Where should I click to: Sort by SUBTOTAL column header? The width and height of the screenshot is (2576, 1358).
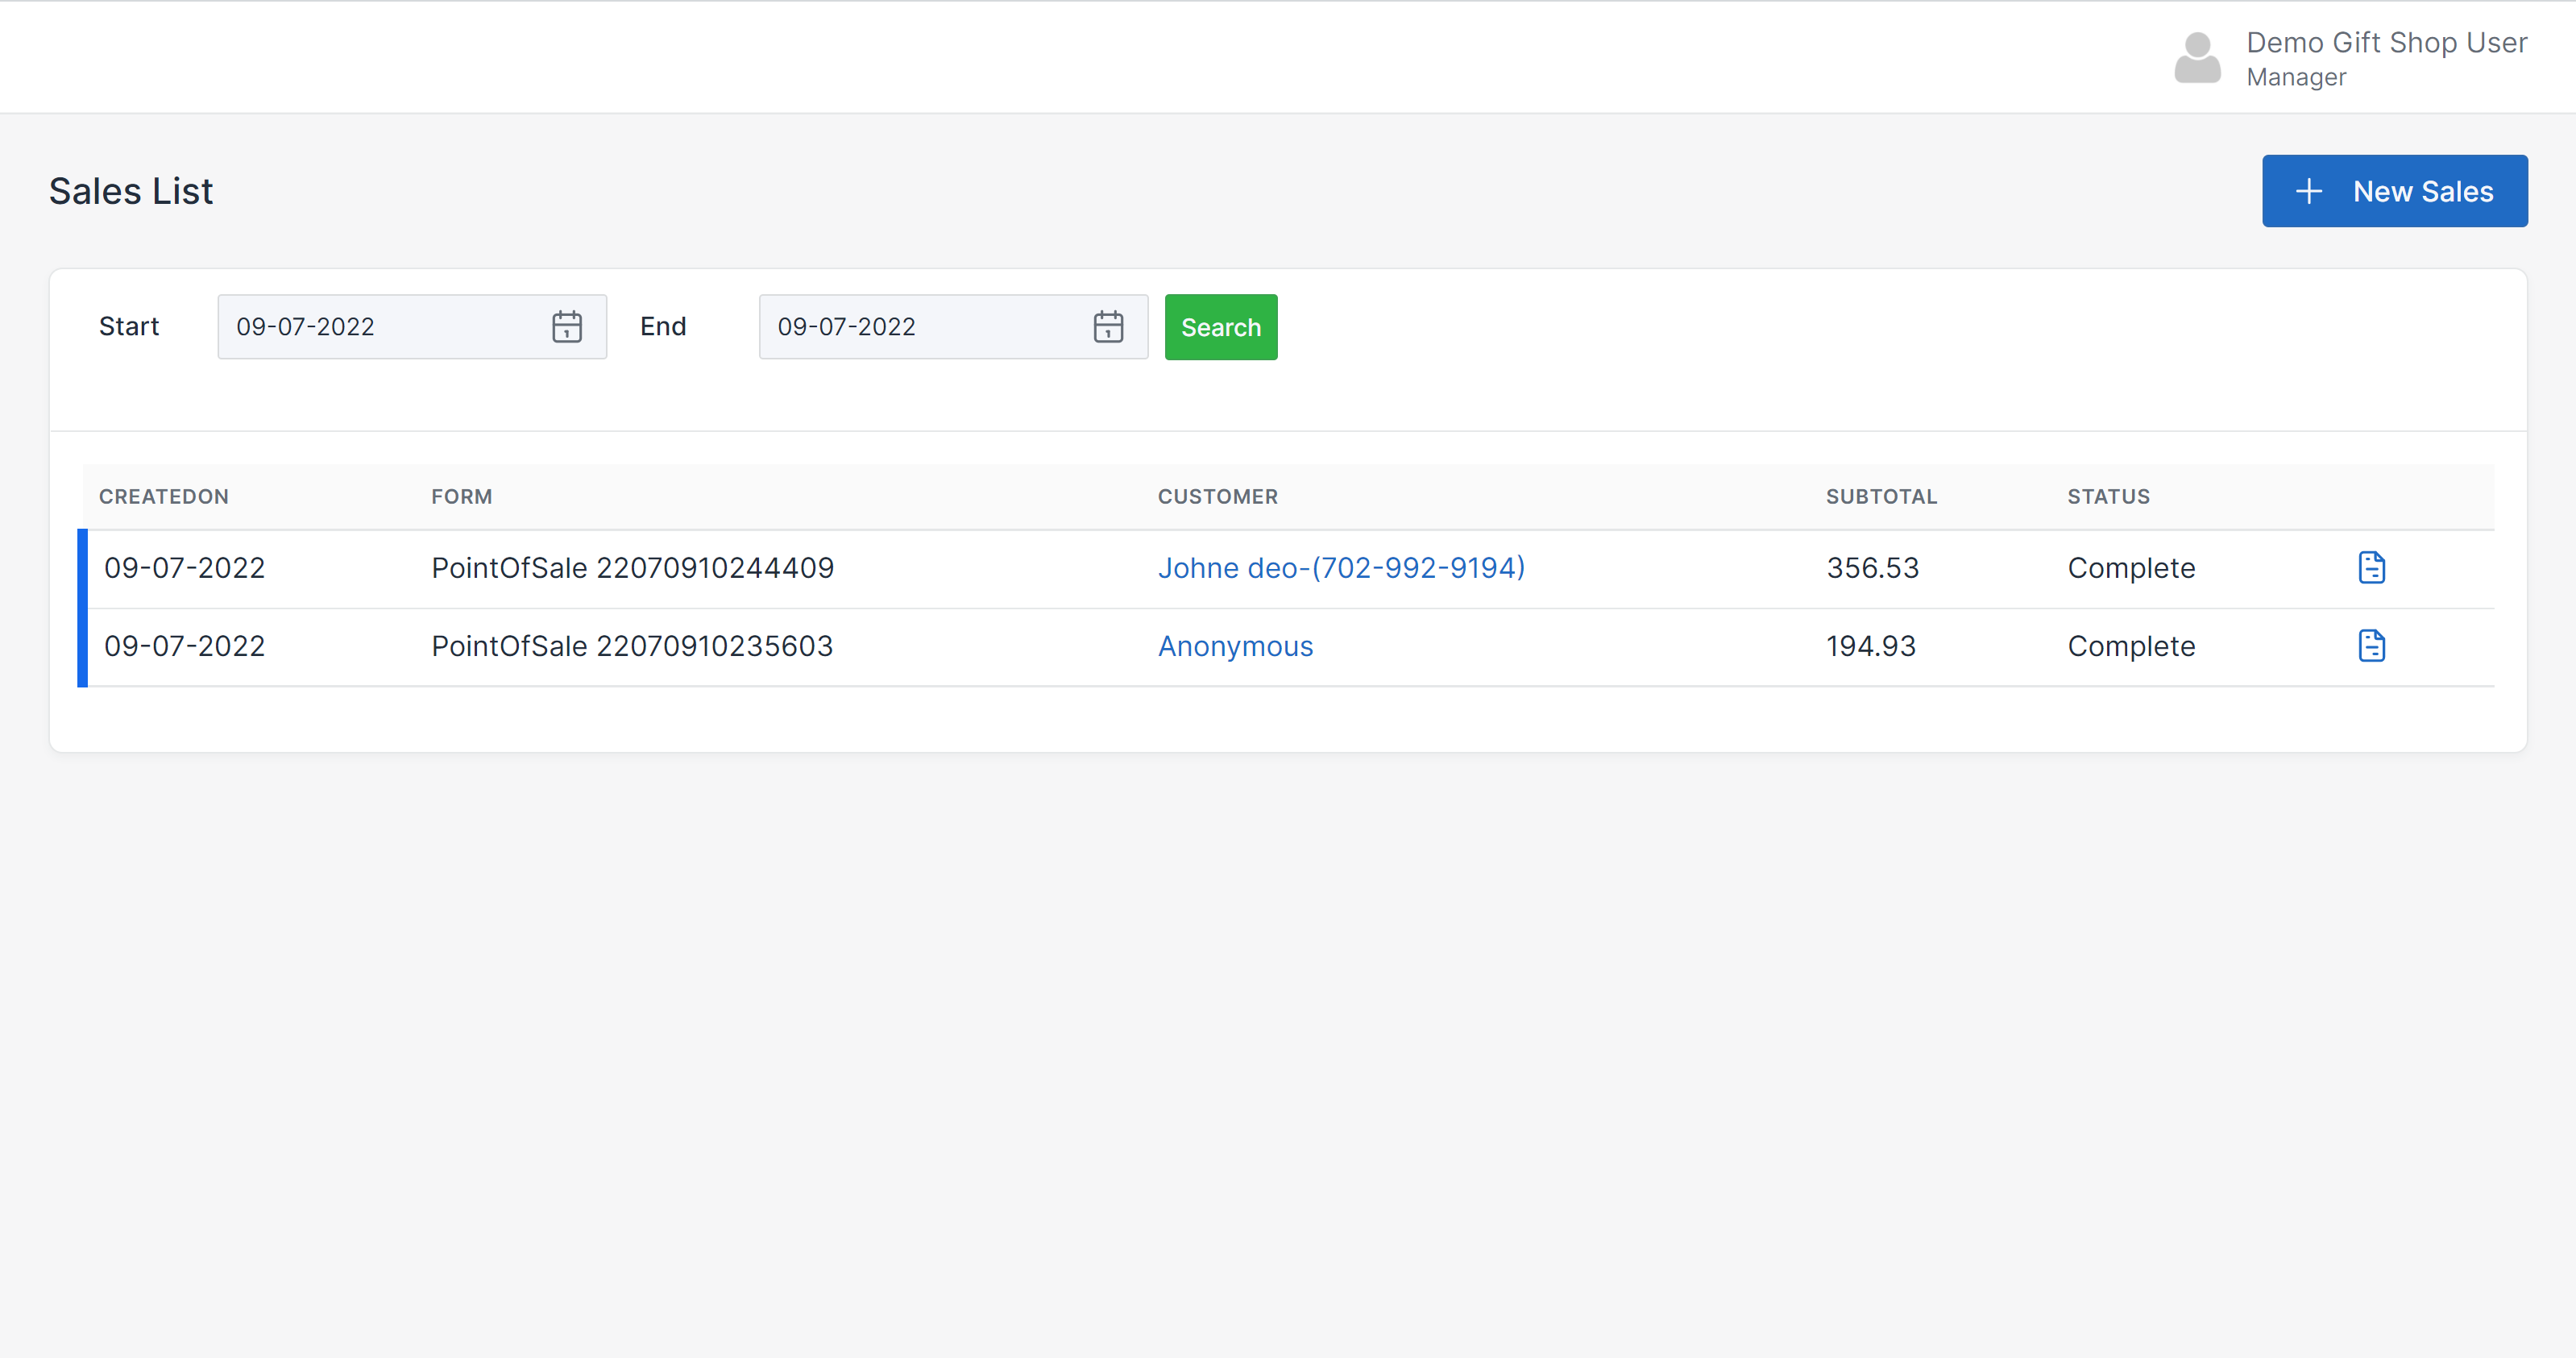[1880, 497]
